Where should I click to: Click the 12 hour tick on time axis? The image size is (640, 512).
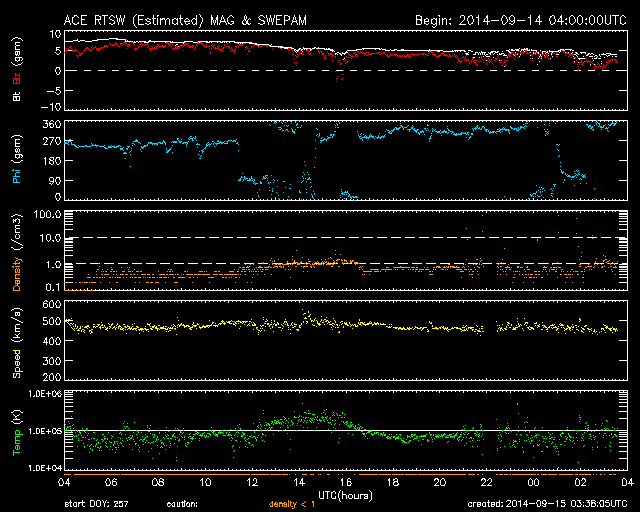coord(251,482)
